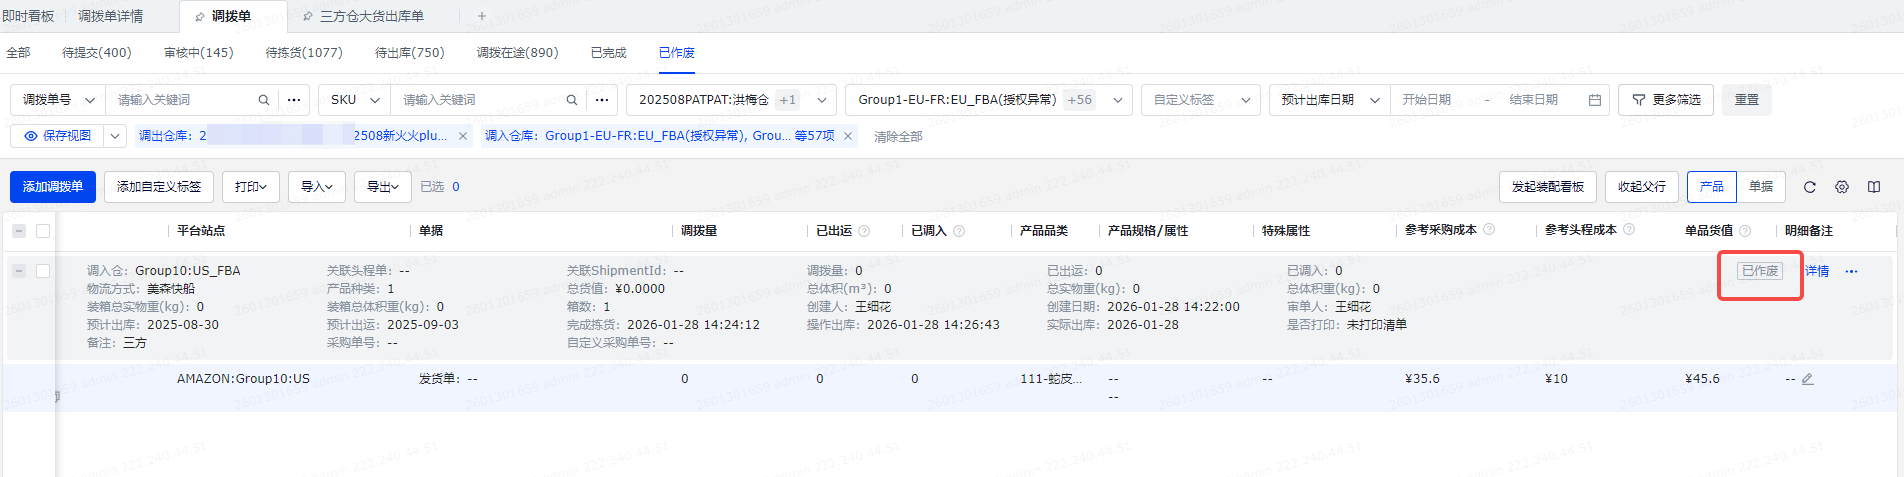Click help icon beside 已调入 column header

[x=959, y=231]
